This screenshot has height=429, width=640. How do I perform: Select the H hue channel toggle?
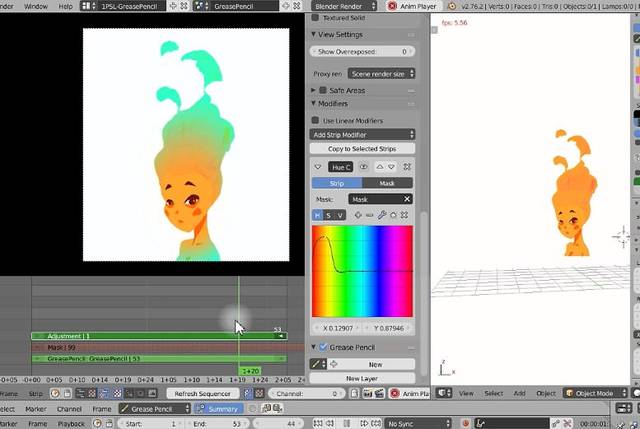[x=317, y=215]
